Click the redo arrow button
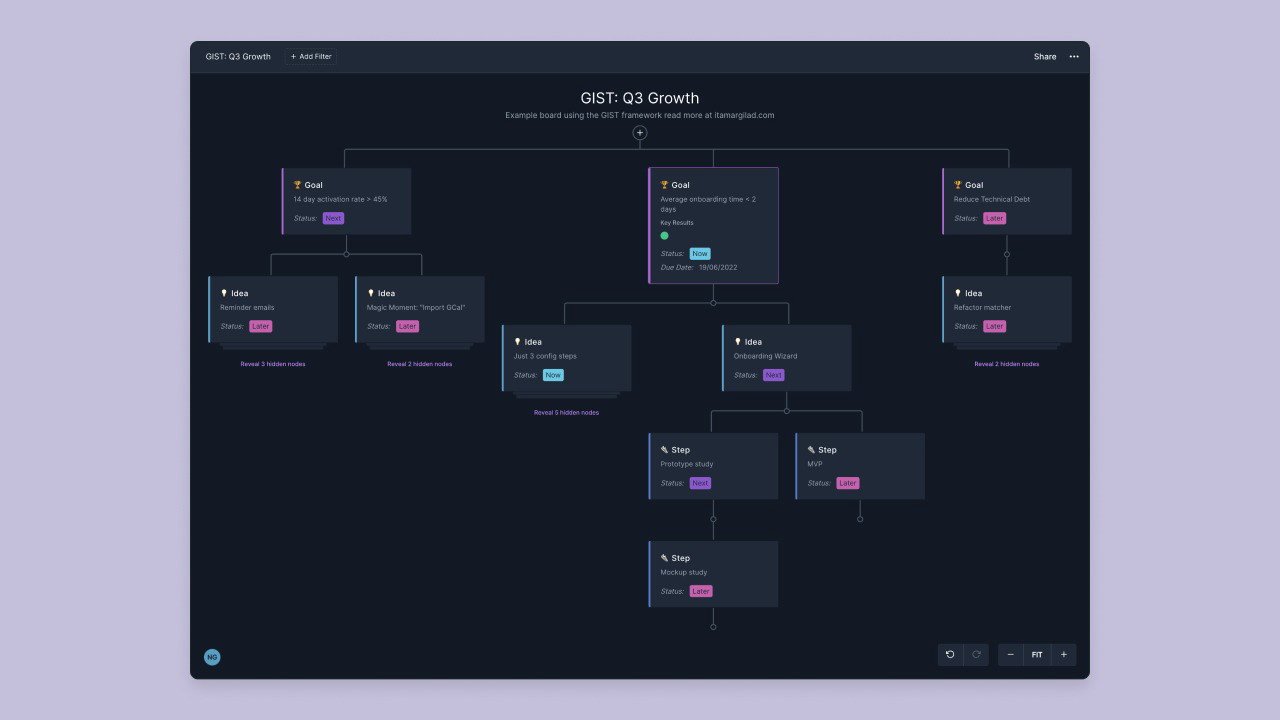Screen dimensions: 1280x720 (976, 655)
